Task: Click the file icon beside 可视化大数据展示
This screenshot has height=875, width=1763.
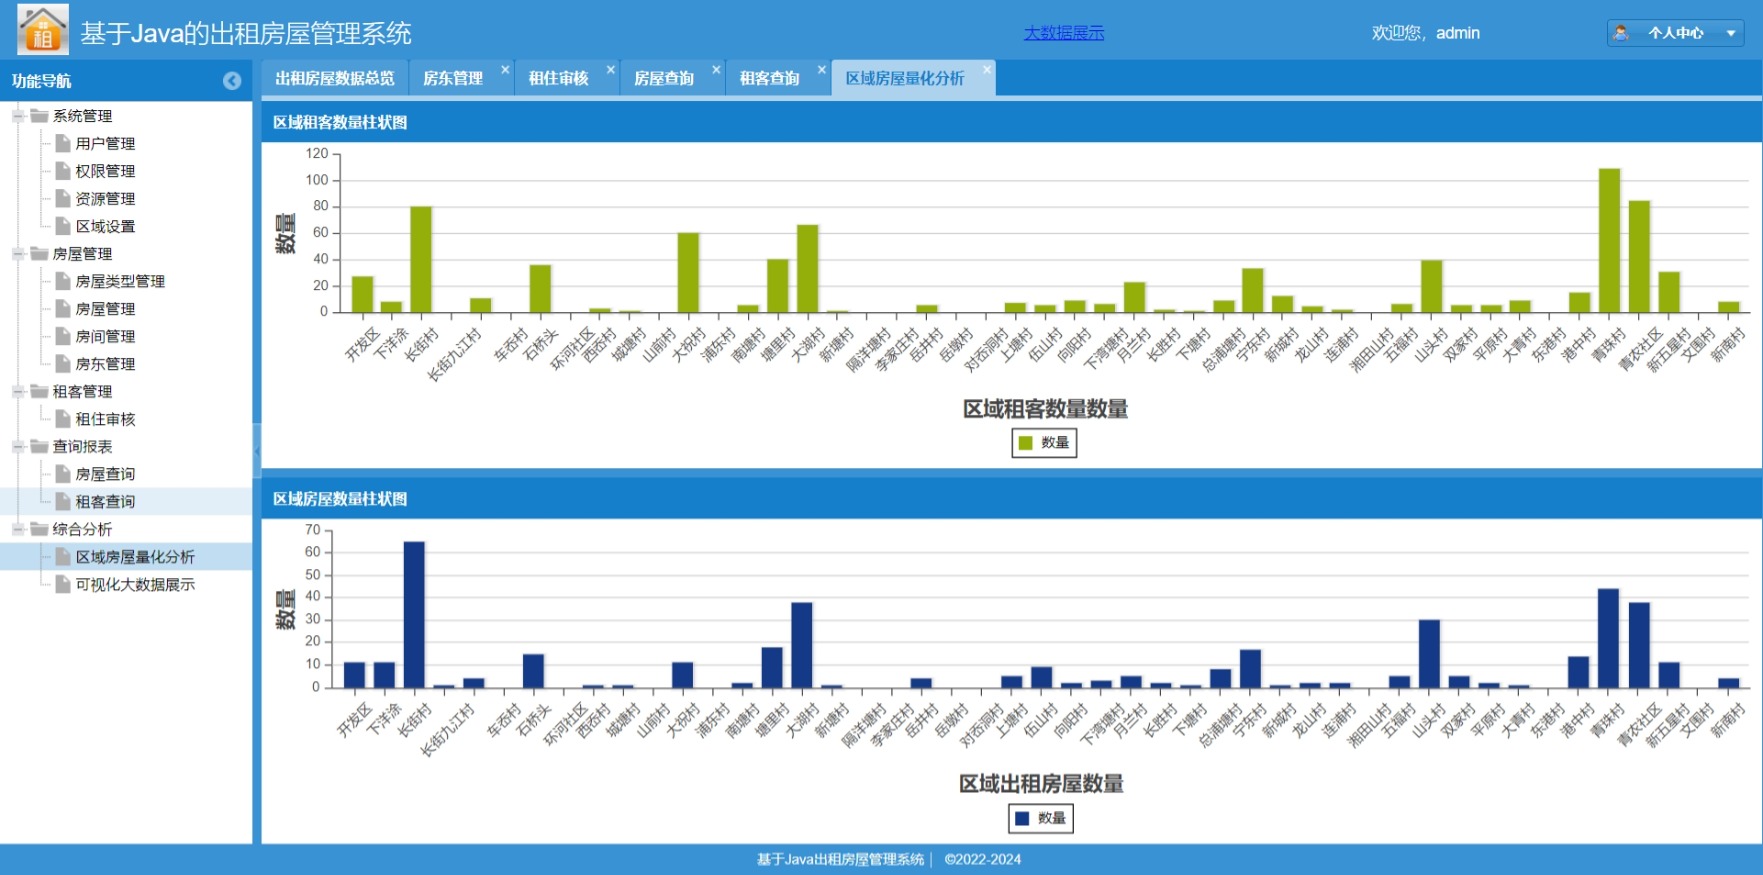Action: (x=63, y=584)
